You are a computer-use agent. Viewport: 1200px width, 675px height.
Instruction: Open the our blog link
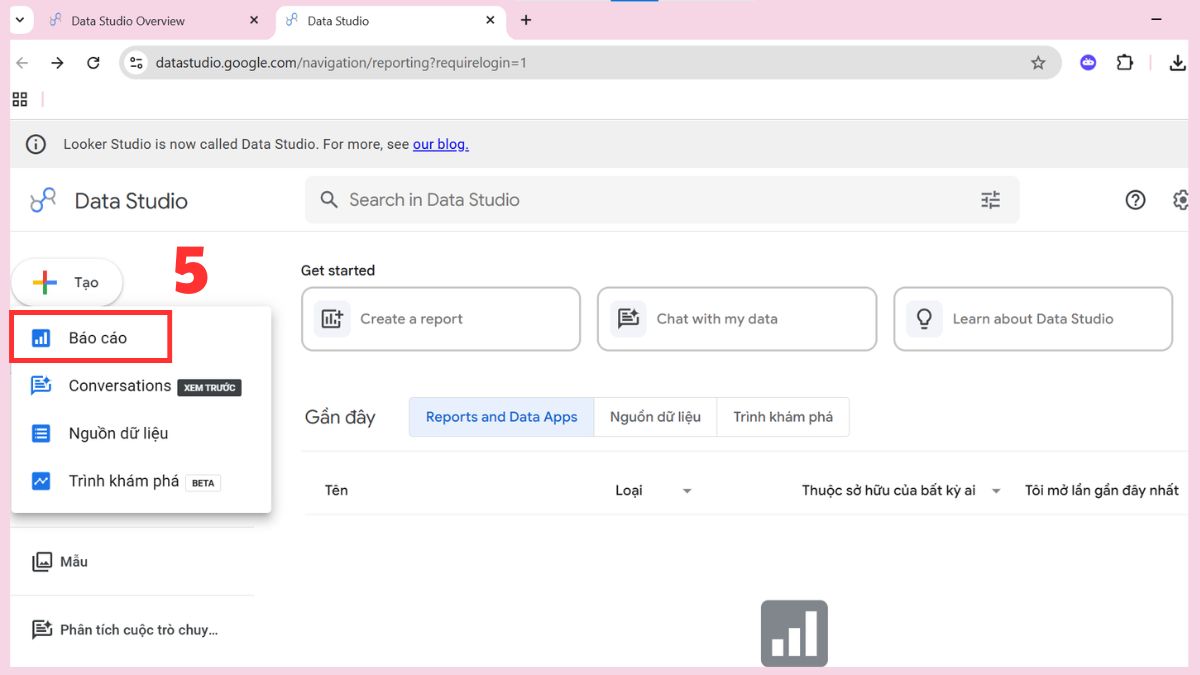[x=441, y=144]
